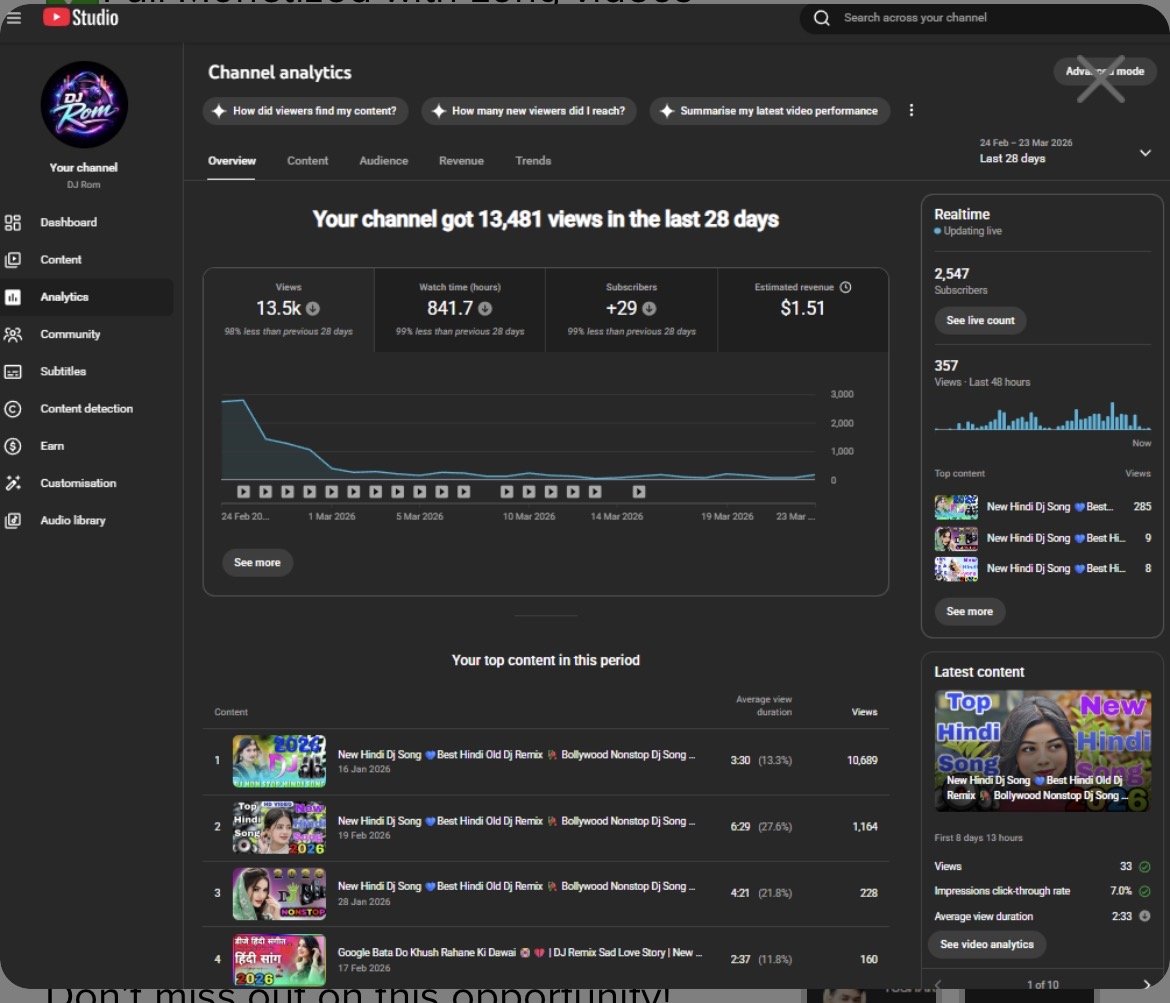Click 'Summarise my latest video performance' chip
This screenshot has height=1003, width=1170.
click(x=770, y=111)
